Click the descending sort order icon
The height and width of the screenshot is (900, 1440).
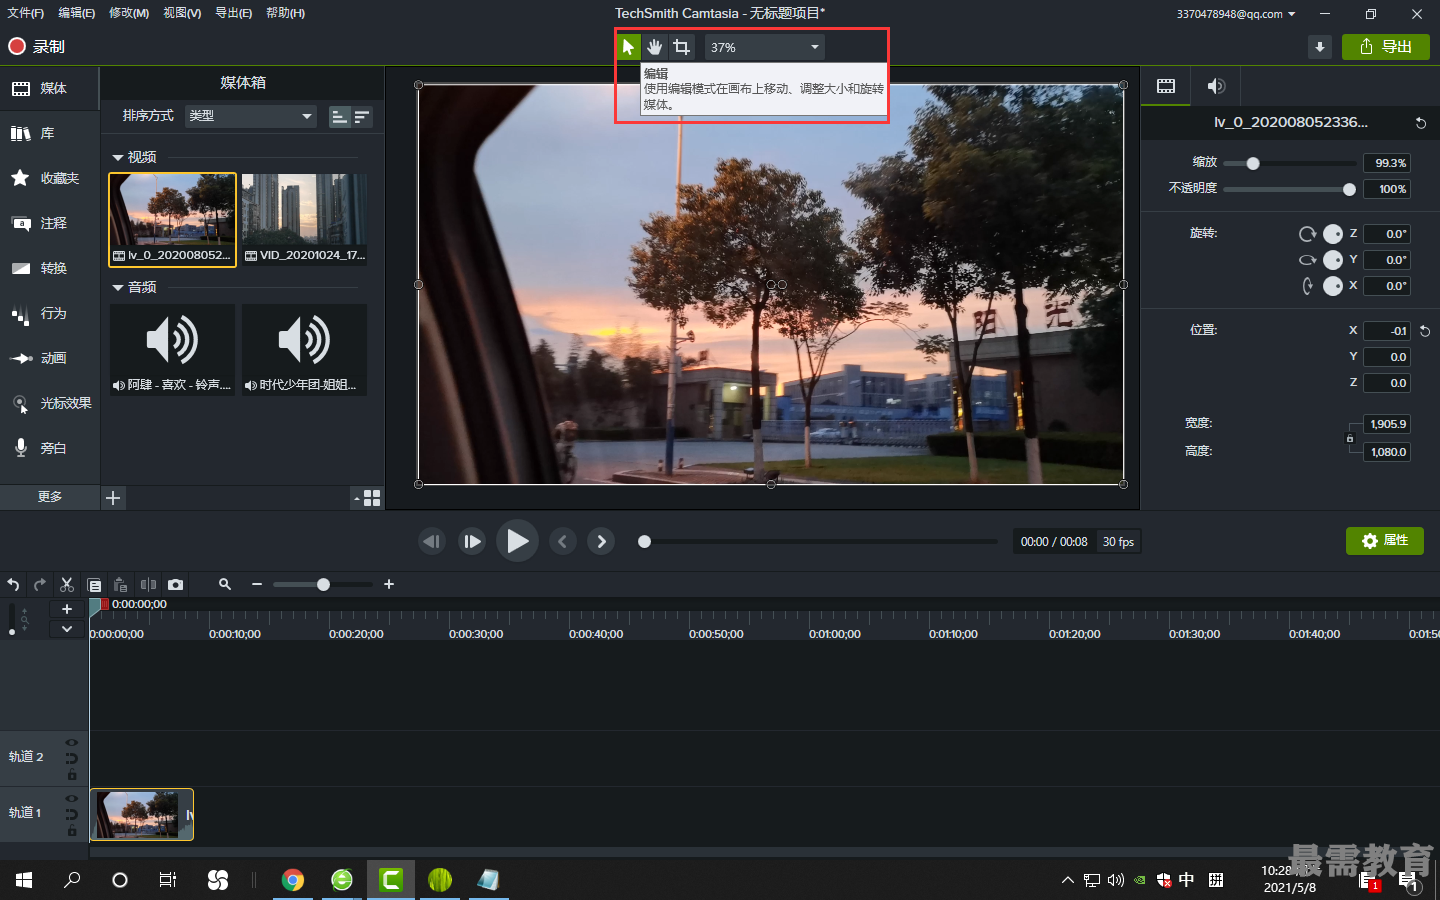coord(362,117)
